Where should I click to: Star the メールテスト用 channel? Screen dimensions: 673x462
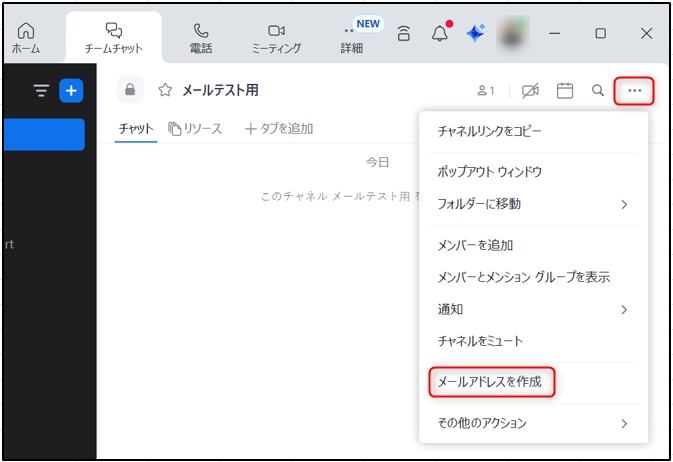[165, 90]
